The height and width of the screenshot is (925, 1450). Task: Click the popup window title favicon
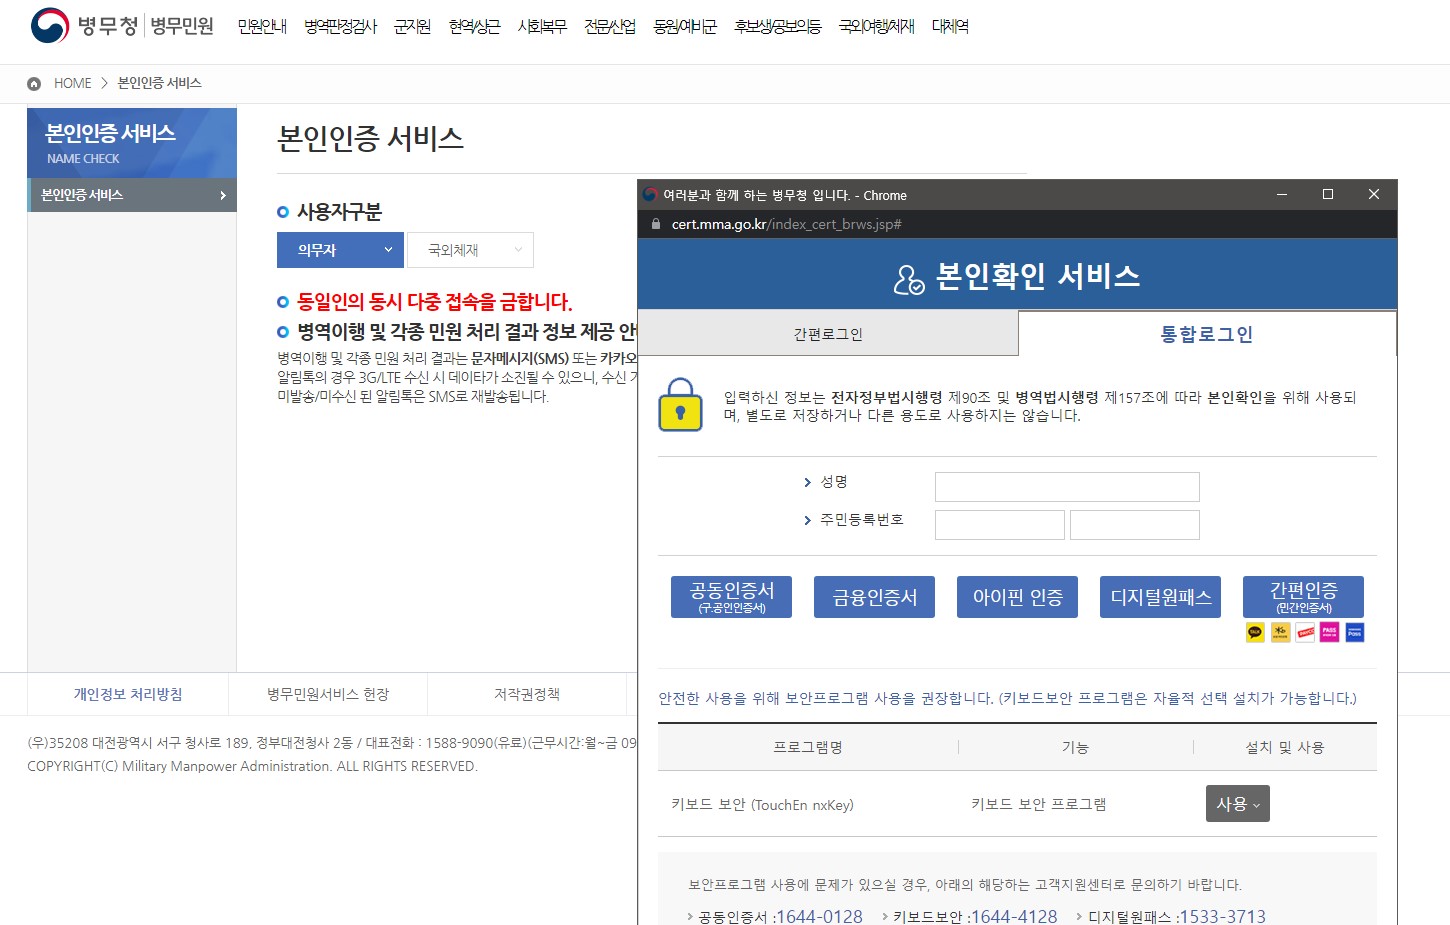click(x=650, y=195)
